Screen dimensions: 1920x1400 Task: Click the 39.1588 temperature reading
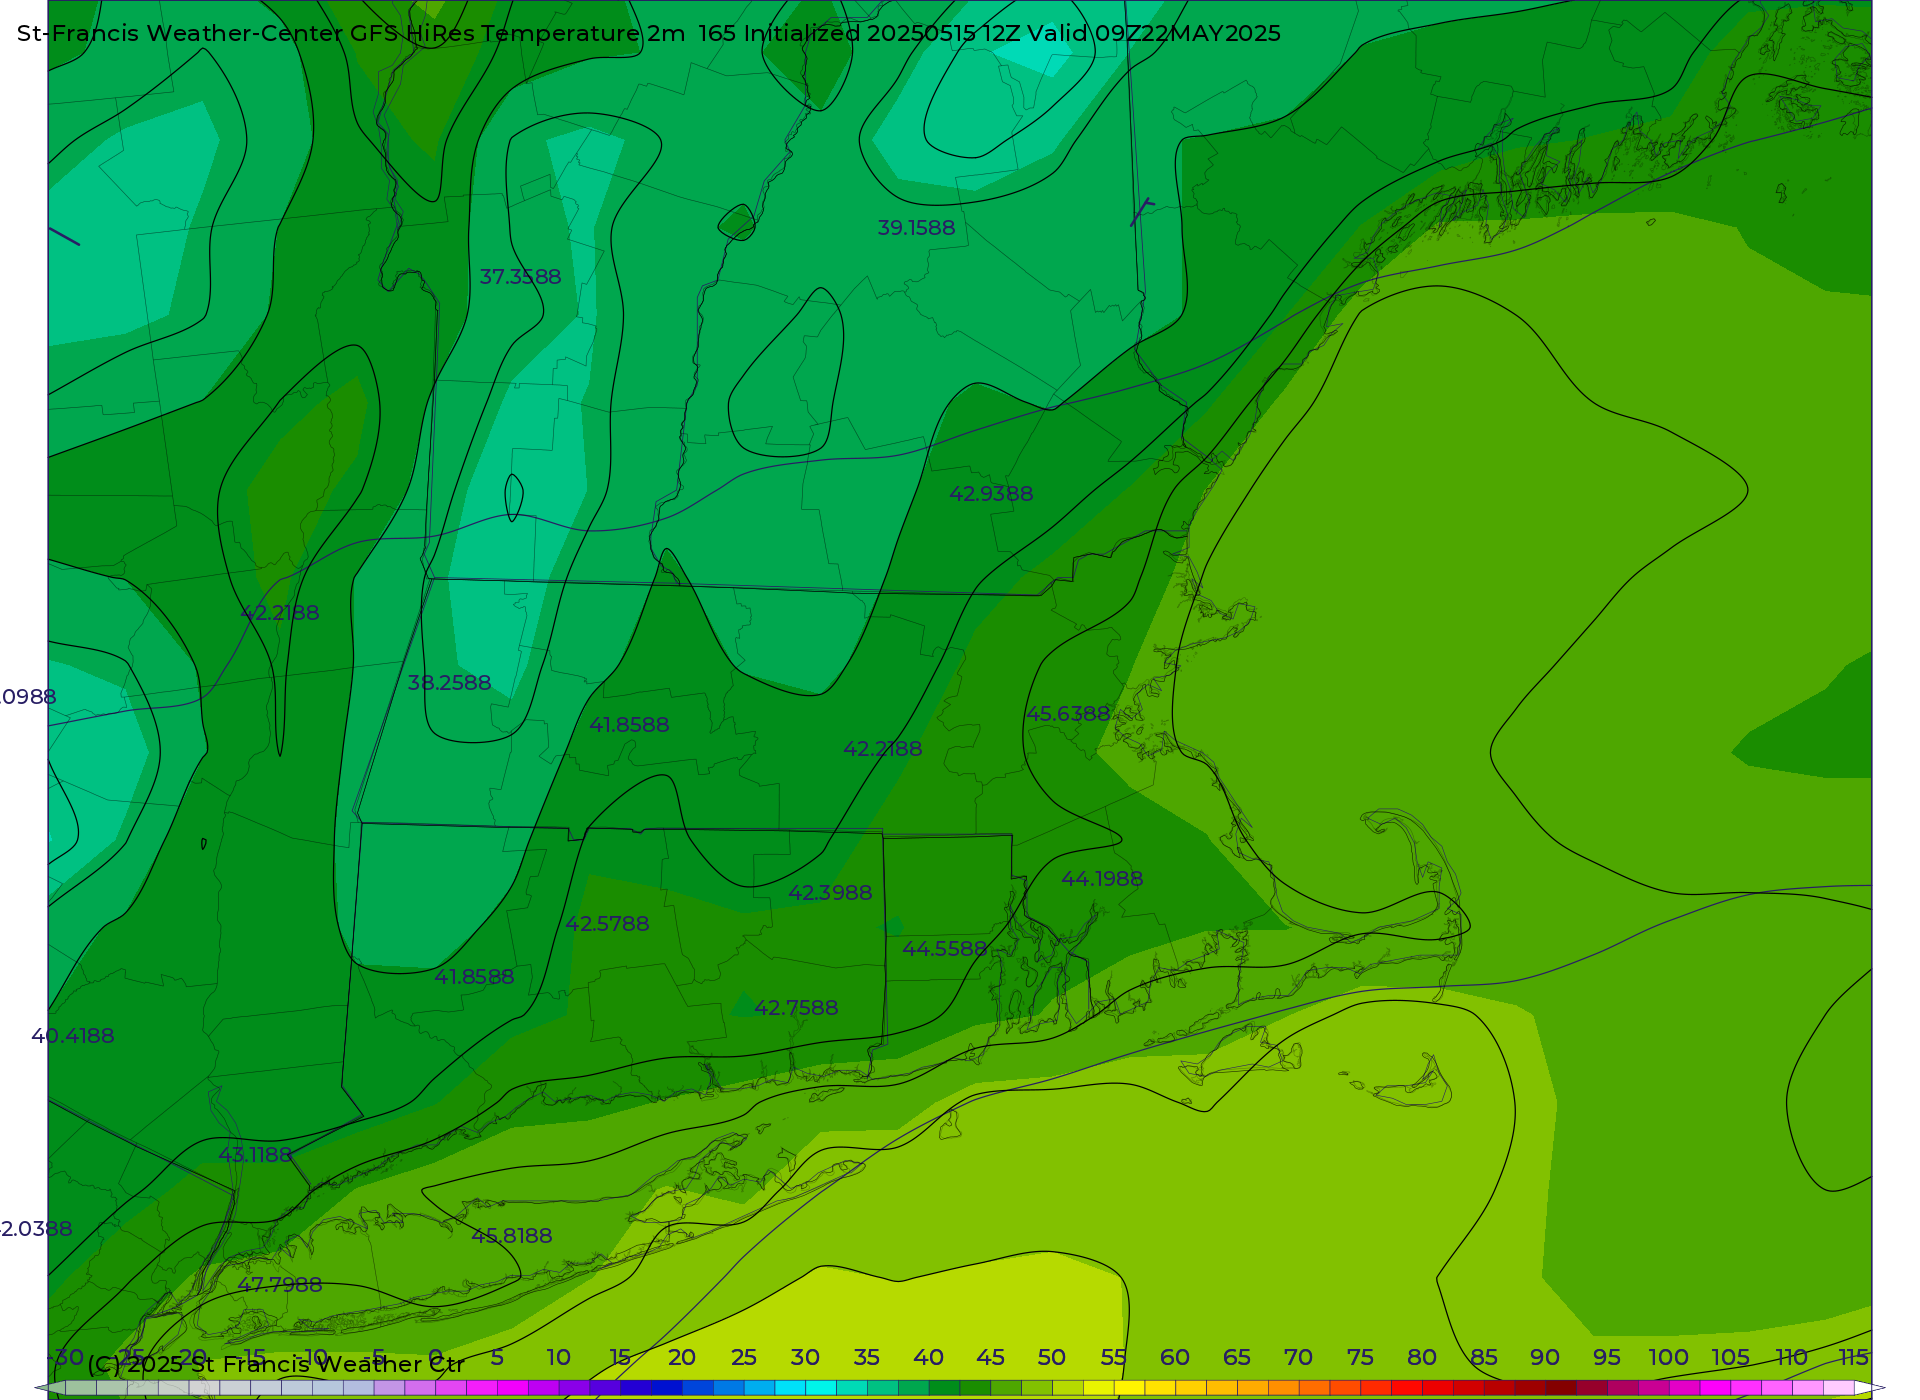tap(916, 228)
